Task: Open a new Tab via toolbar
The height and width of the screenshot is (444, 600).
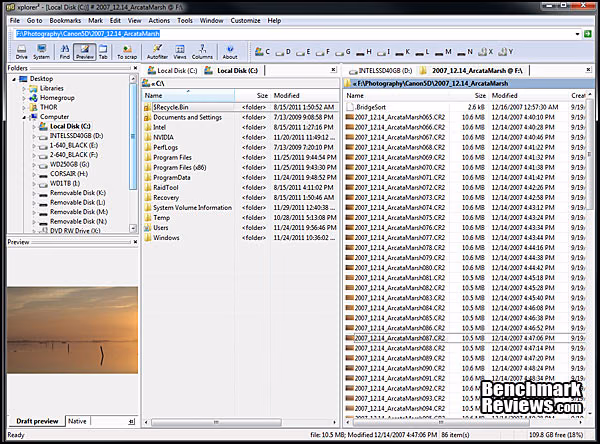Action: [x=103, y=52]
